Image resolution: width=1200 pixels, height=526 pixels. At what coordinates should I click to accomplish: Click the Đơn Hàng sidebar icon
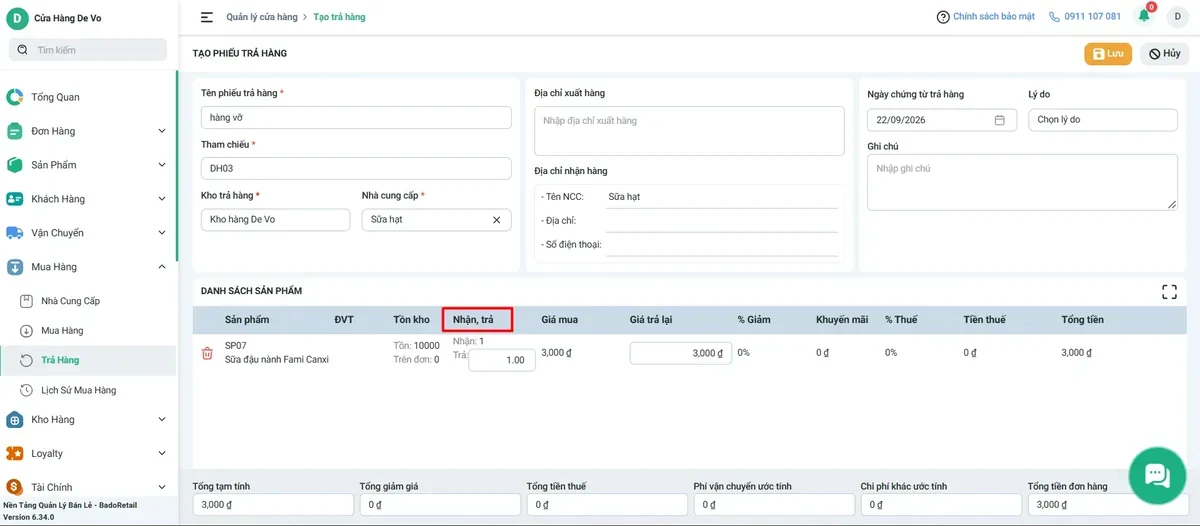[x=15, y=131]
